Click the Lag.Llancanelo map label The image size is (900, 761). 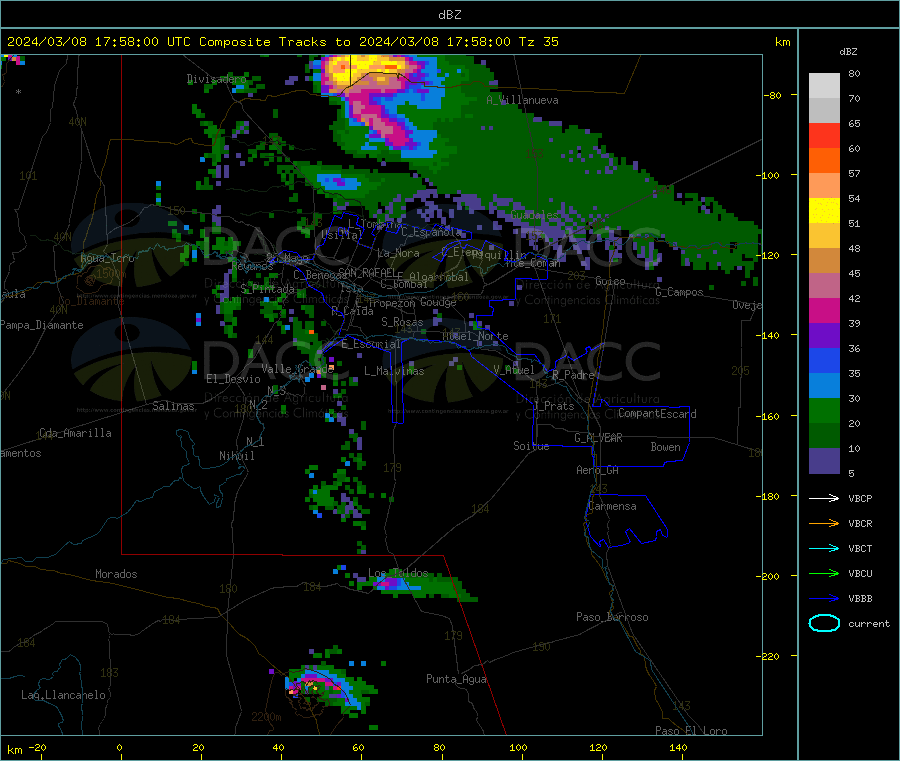(x=63, y=696)
